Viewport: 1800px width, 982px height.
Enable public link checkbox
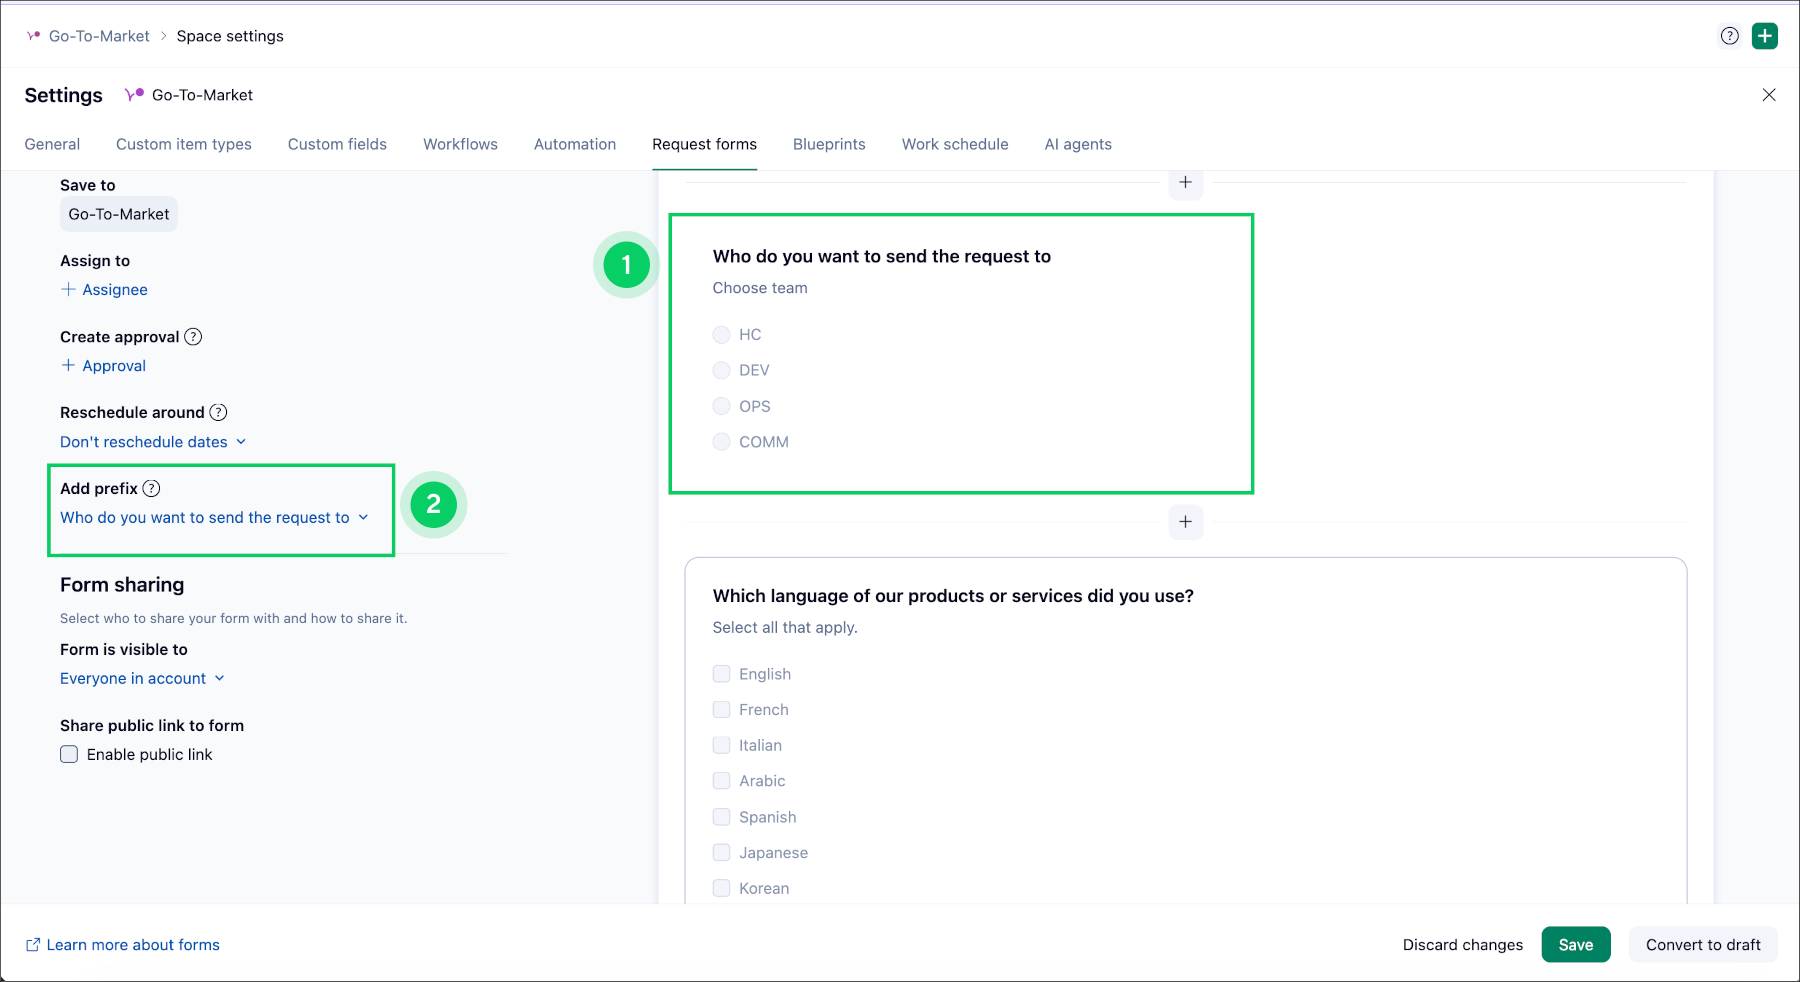69,754
